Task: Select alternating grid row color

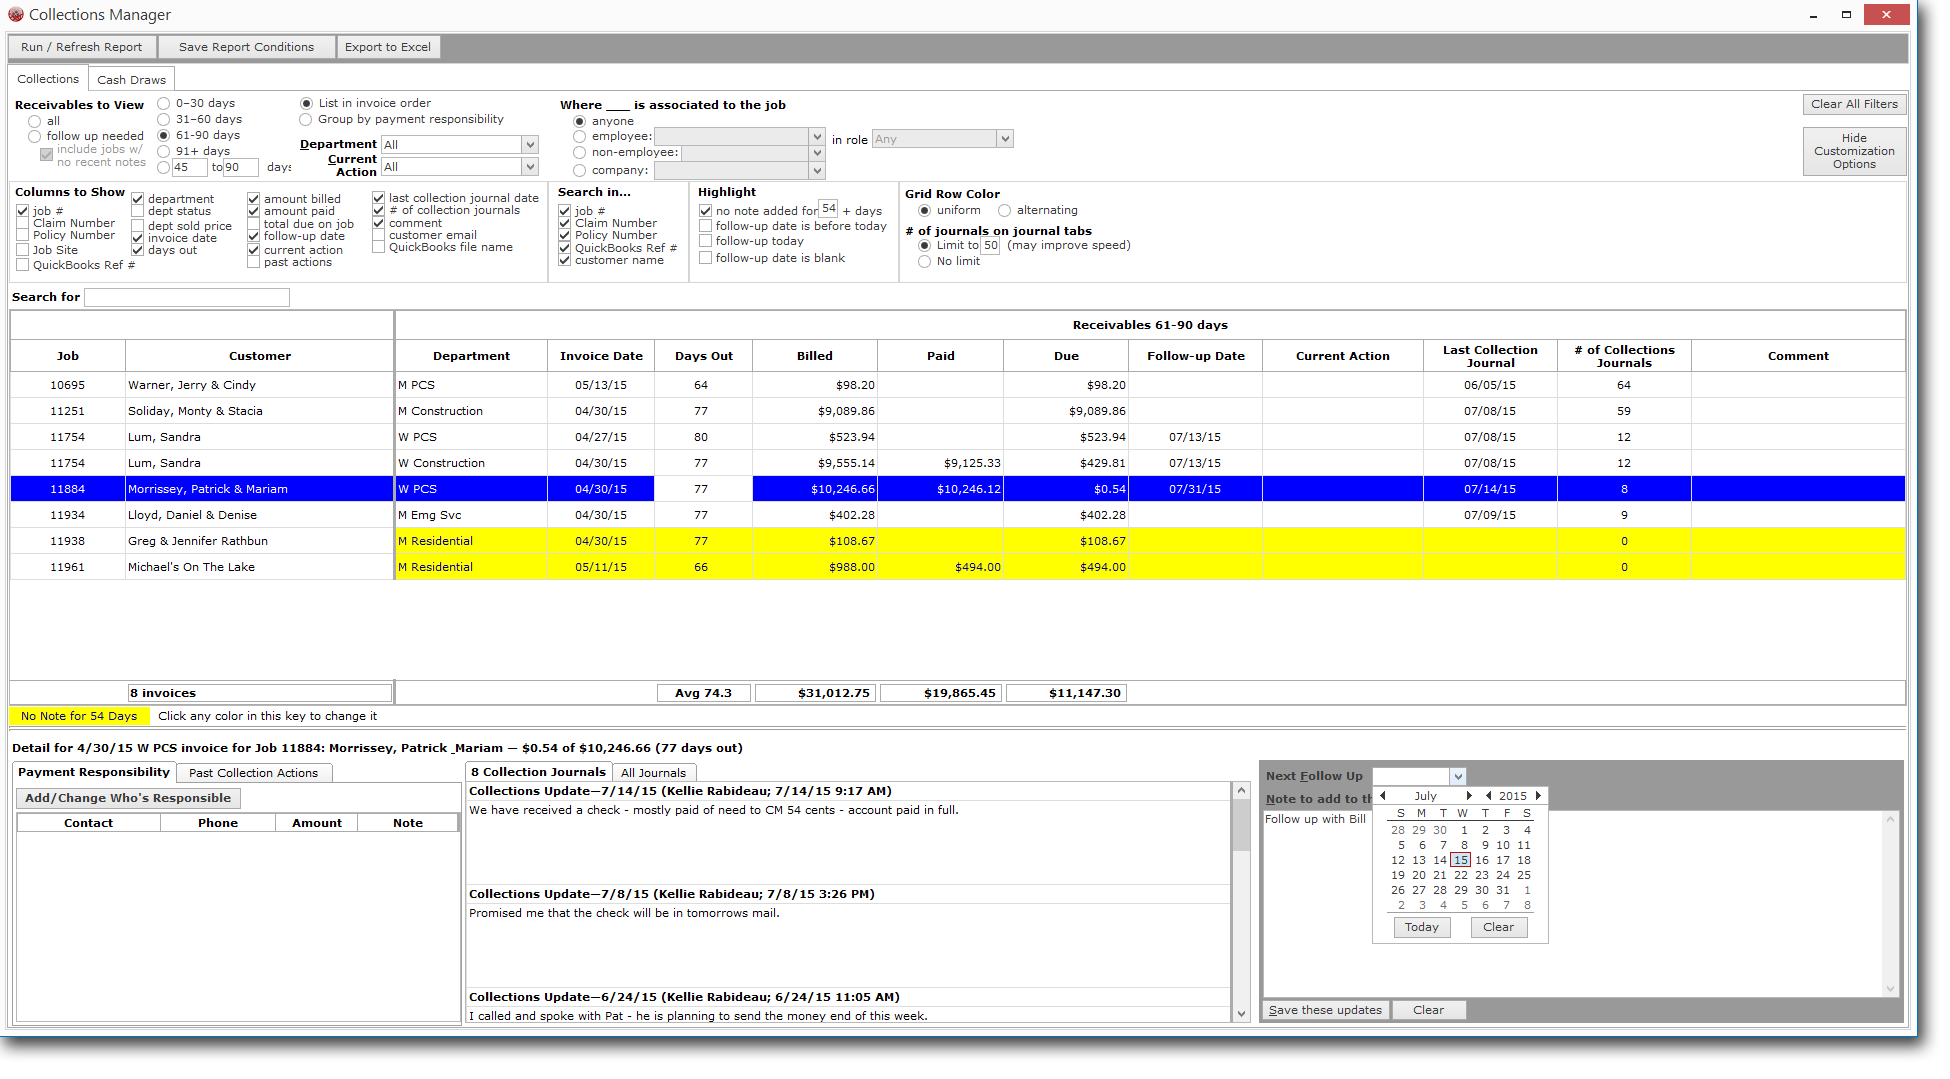Action: pos(1004,210)
